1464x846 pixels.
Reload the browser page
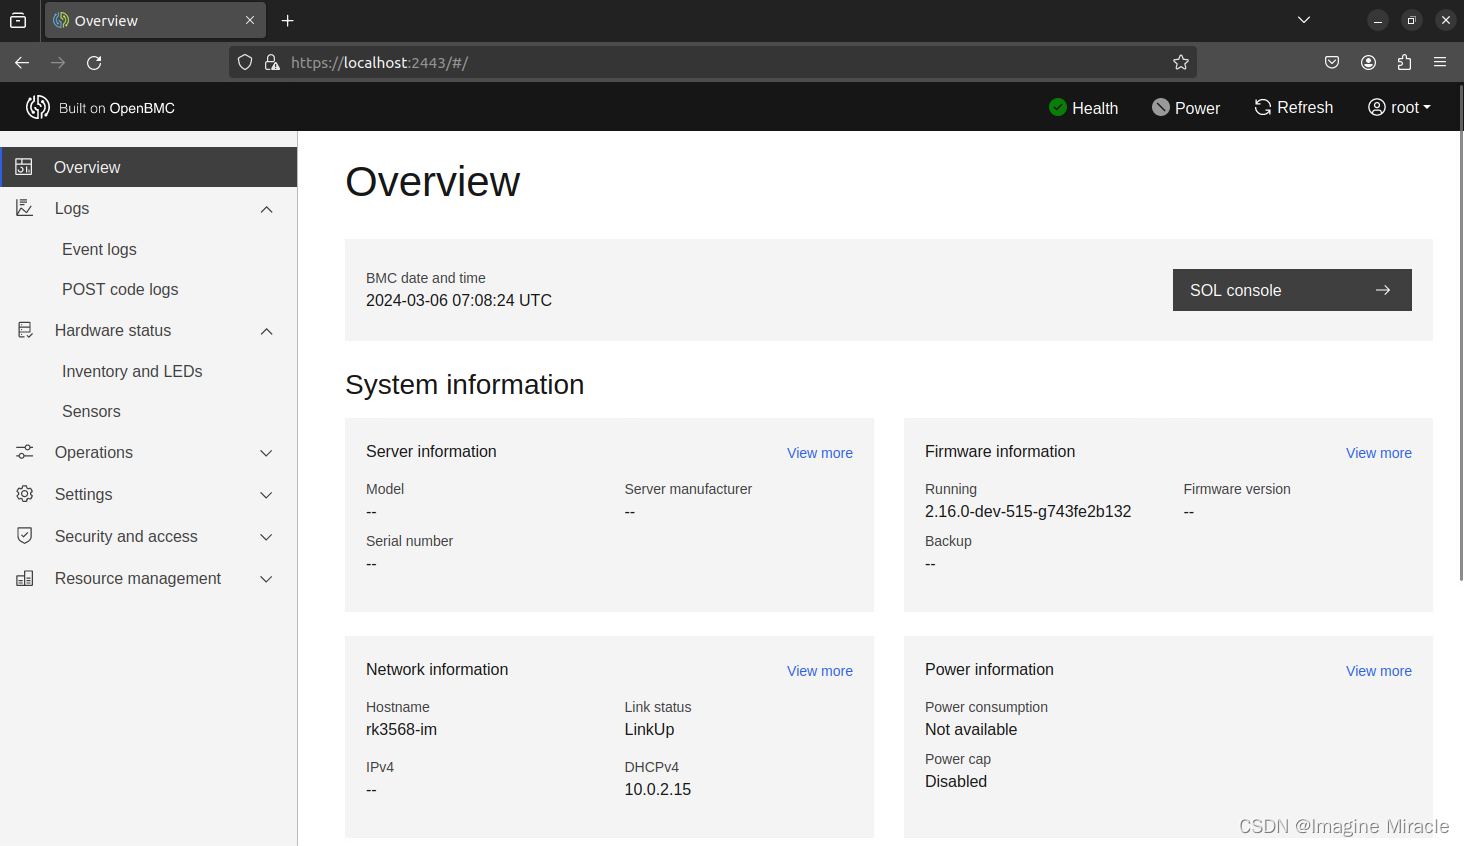tap(94, 62)
